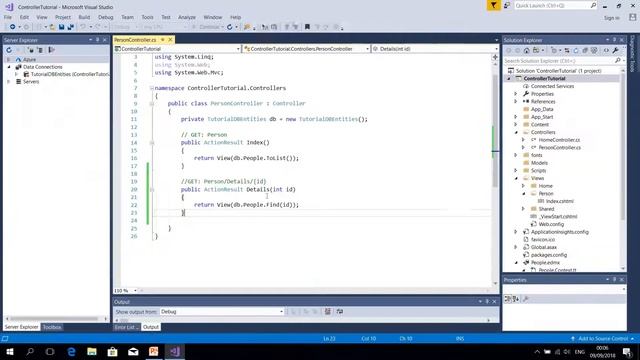
Task: Click the Save icon in main toolbar
Action: tap(61, 27)
